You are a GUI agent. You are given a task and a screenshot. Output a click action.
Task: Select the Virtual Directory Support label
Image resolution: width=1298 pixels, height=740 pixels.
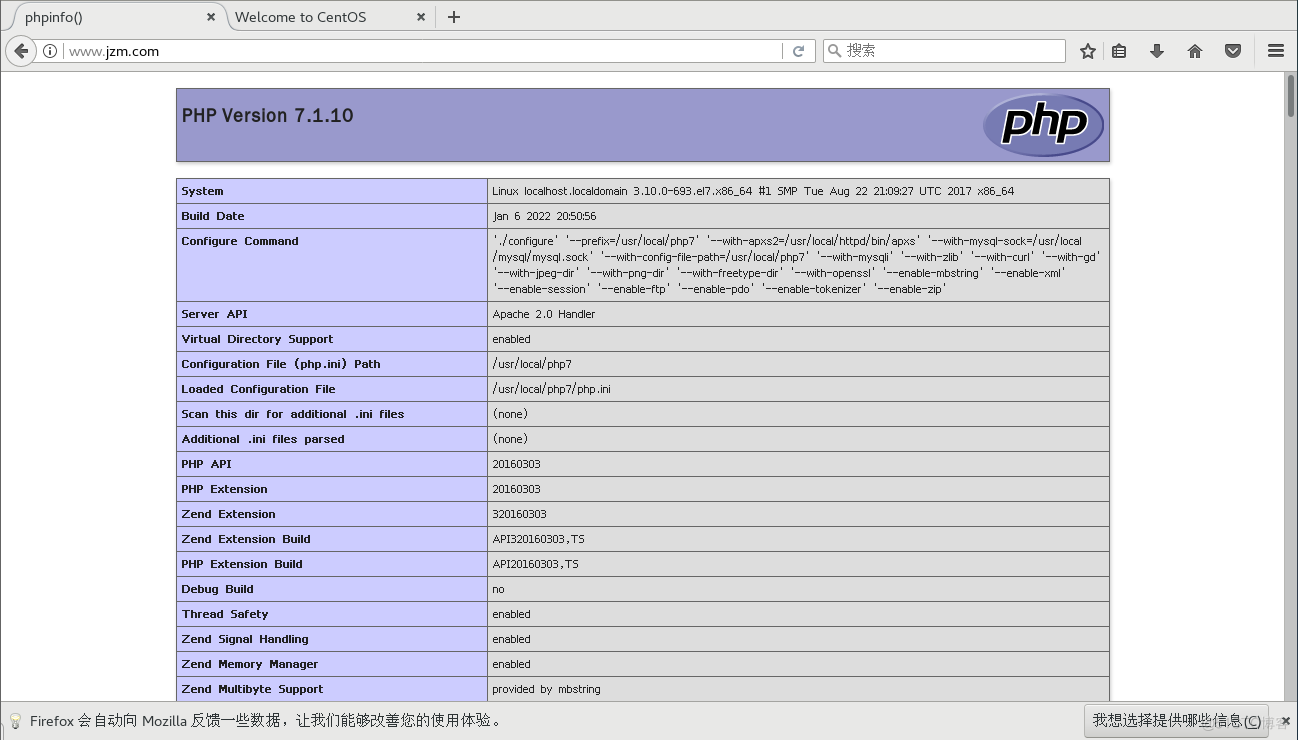pos(257,339)
